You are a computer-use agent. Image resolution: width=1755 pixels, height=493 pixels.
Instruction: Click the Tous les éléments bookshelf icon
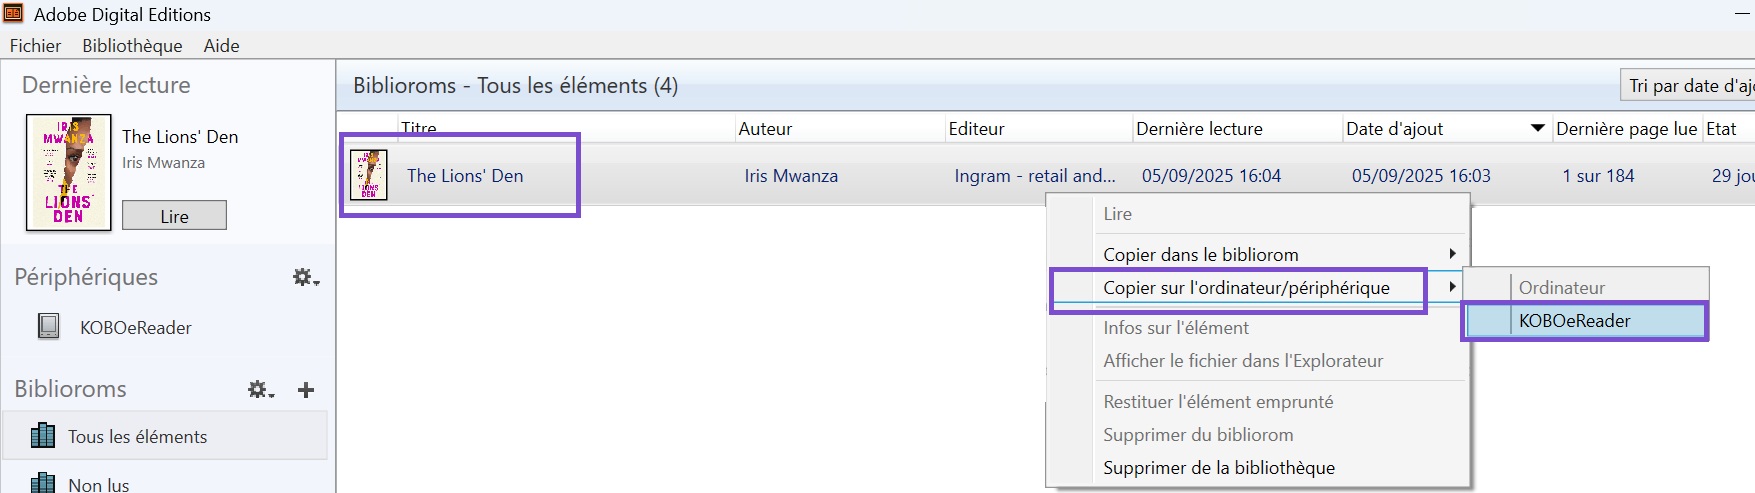click(43, 436)
